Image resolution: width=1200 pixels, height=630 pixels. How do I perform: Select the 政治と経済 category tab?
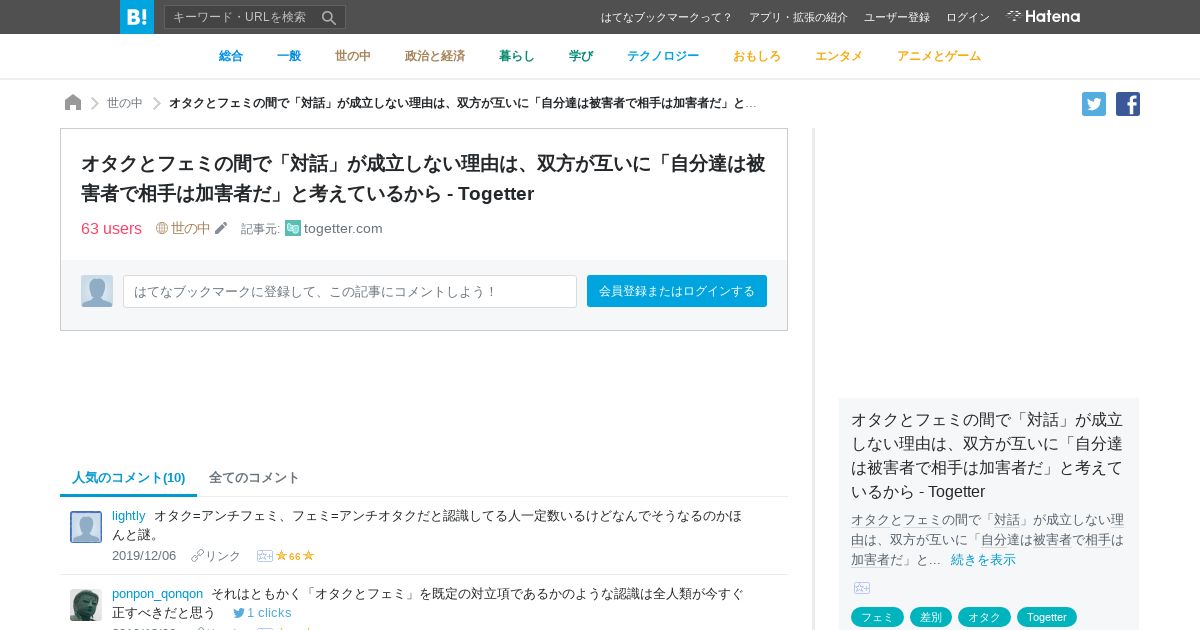(435, 56)
